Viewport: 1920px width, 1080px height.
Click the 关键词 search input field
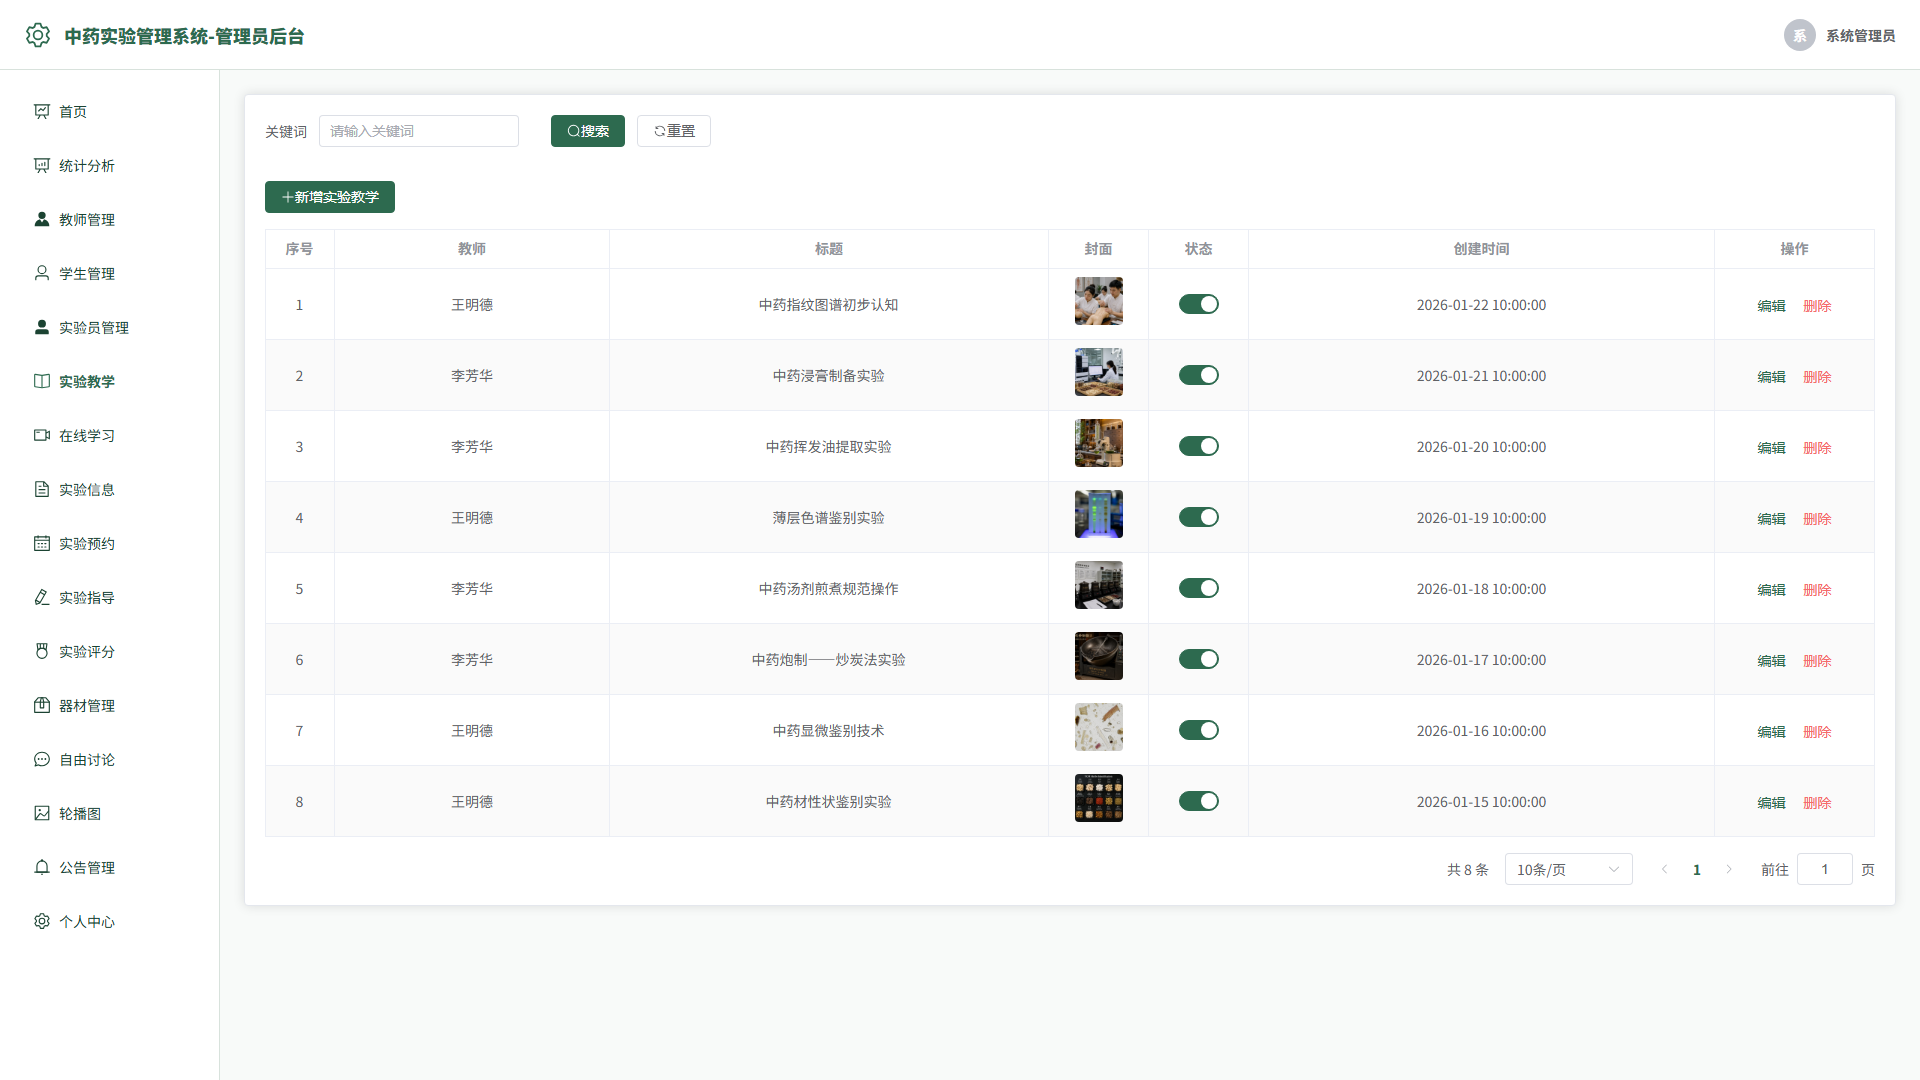[419, 131]
